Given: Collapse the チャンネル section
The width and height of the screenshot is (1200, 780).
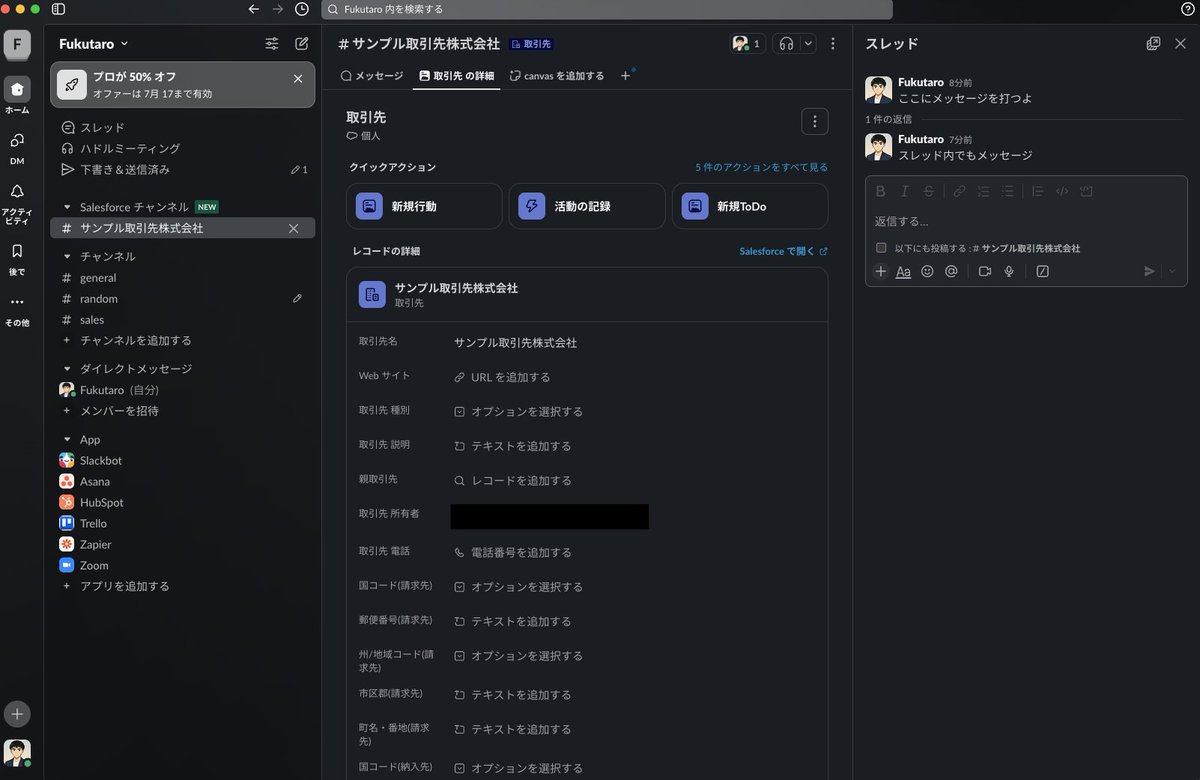Looking at the screenshot, I should click(67, 256).
